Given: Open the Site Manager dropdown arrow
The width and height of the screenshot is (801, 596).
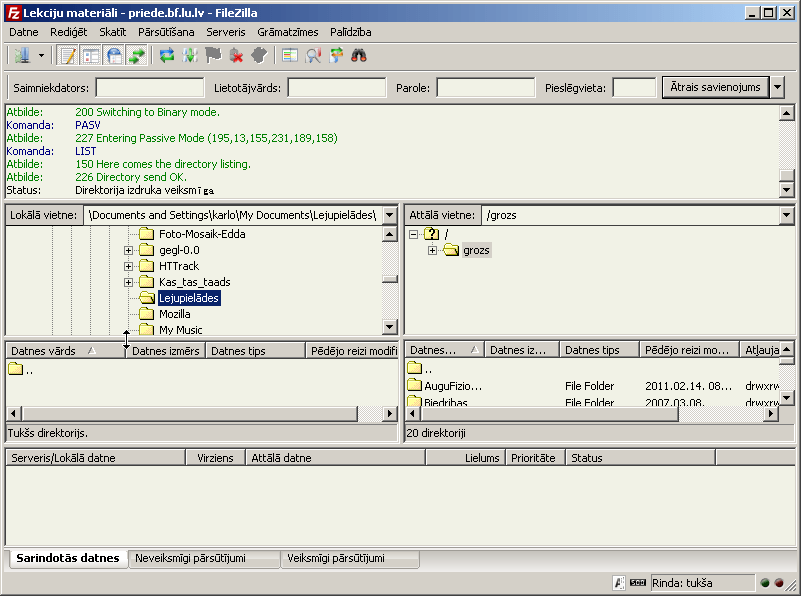Looking at the screenshot, I should (41, 55).
